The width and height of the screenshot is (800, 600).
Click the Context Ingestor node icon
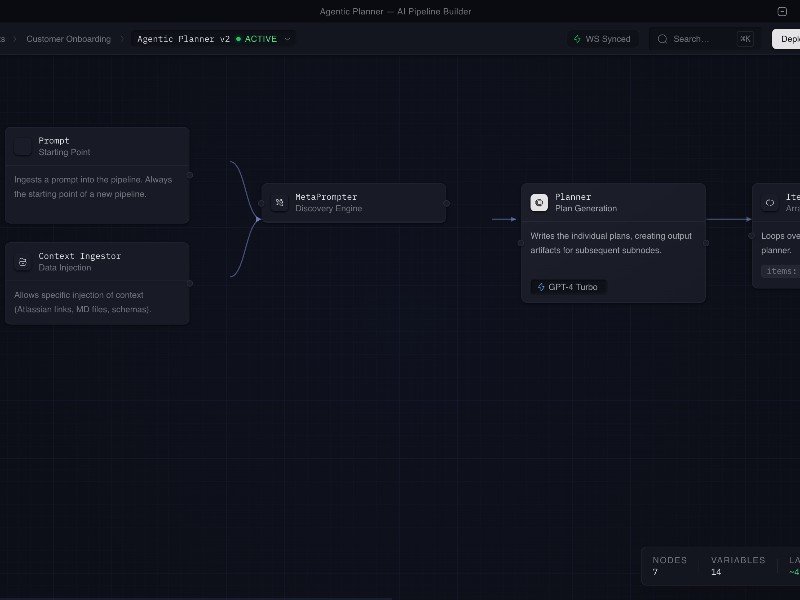(x=22, y=262)
